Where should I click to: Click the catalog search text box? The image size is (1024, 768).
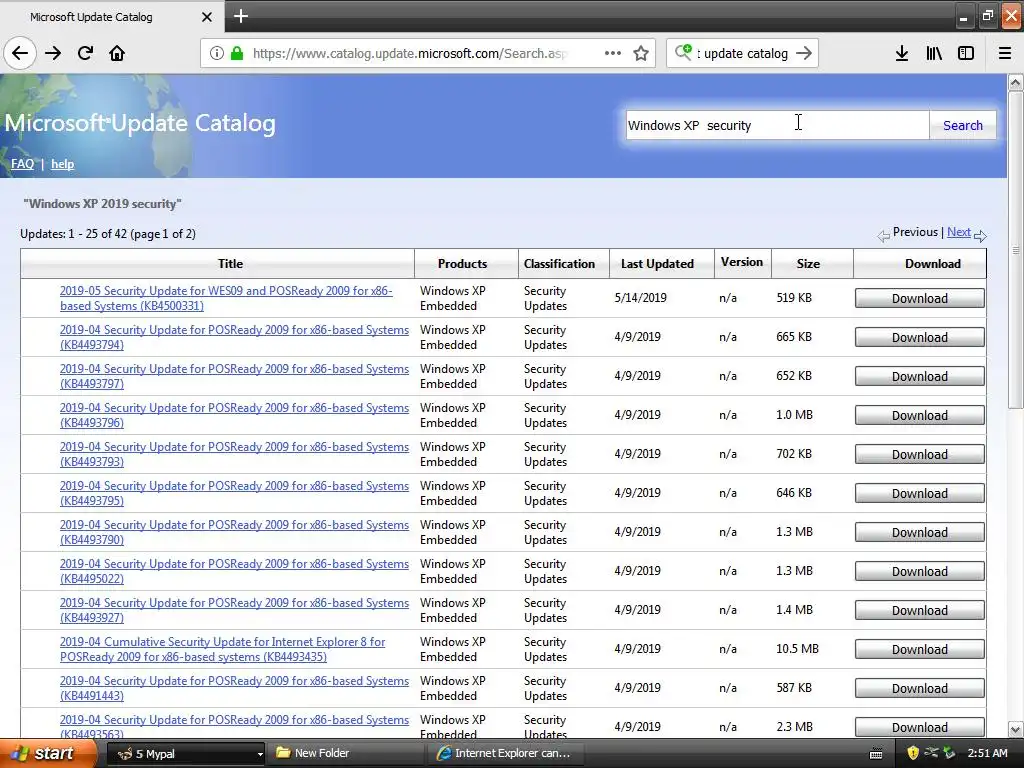click(x=777, y=125)
